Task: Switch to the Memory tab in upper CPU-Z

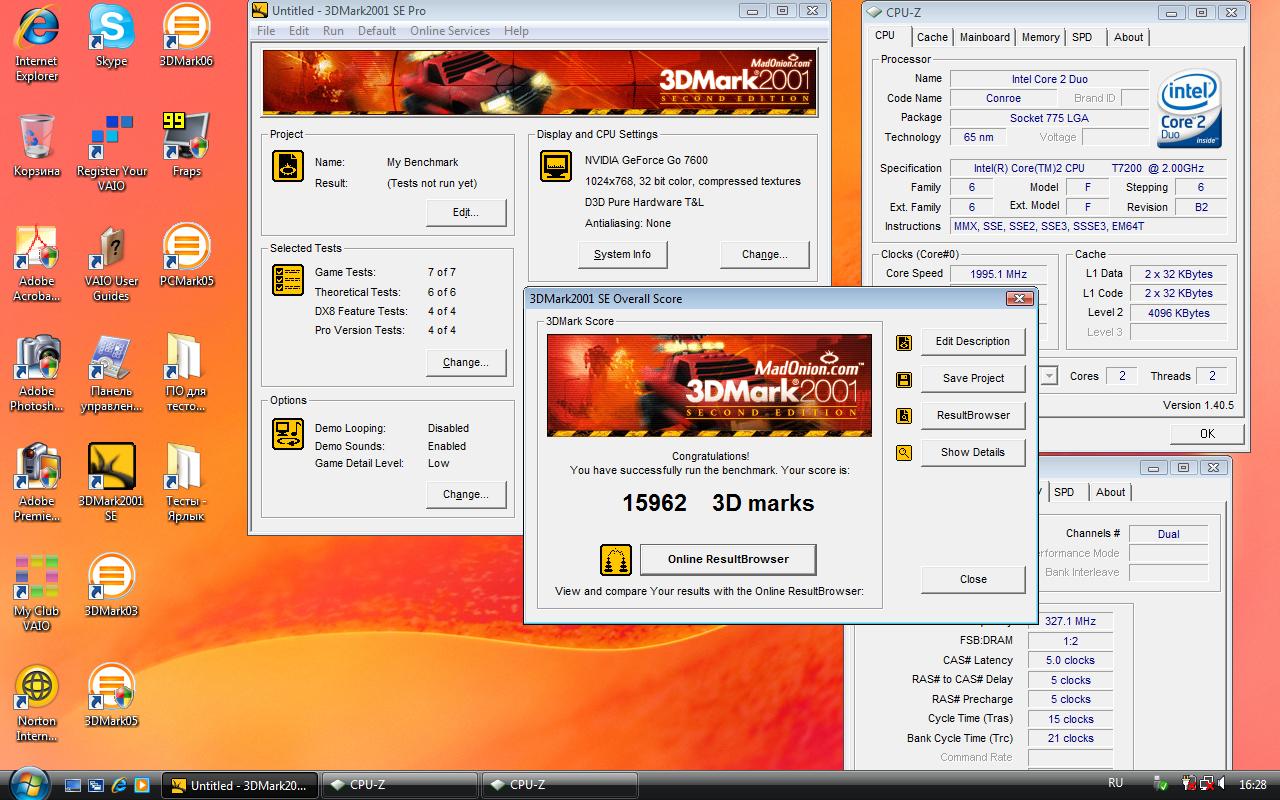Action: pos(1040,37)
